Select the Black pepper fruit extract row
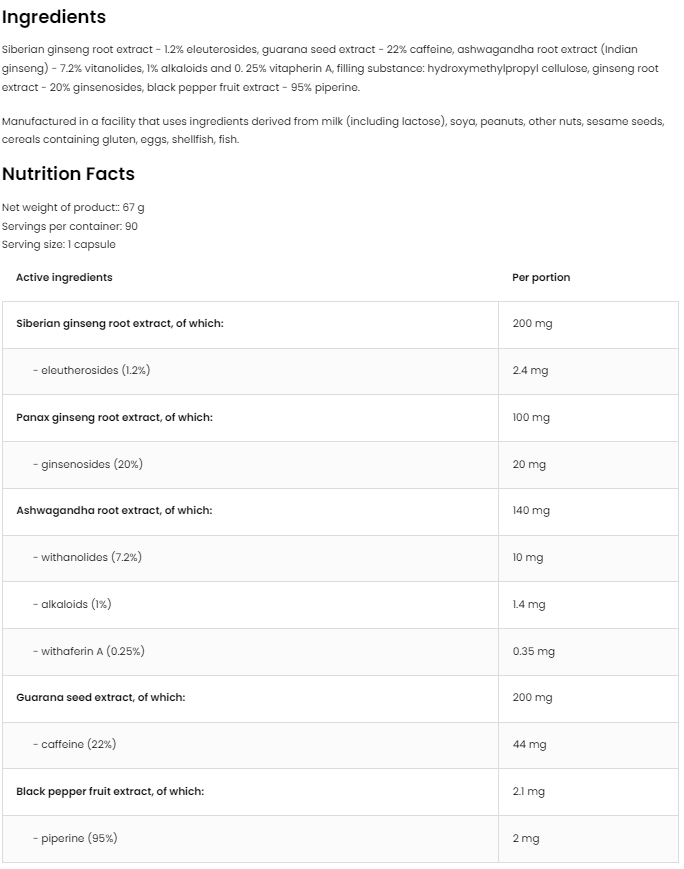 [x=110, y=791]
